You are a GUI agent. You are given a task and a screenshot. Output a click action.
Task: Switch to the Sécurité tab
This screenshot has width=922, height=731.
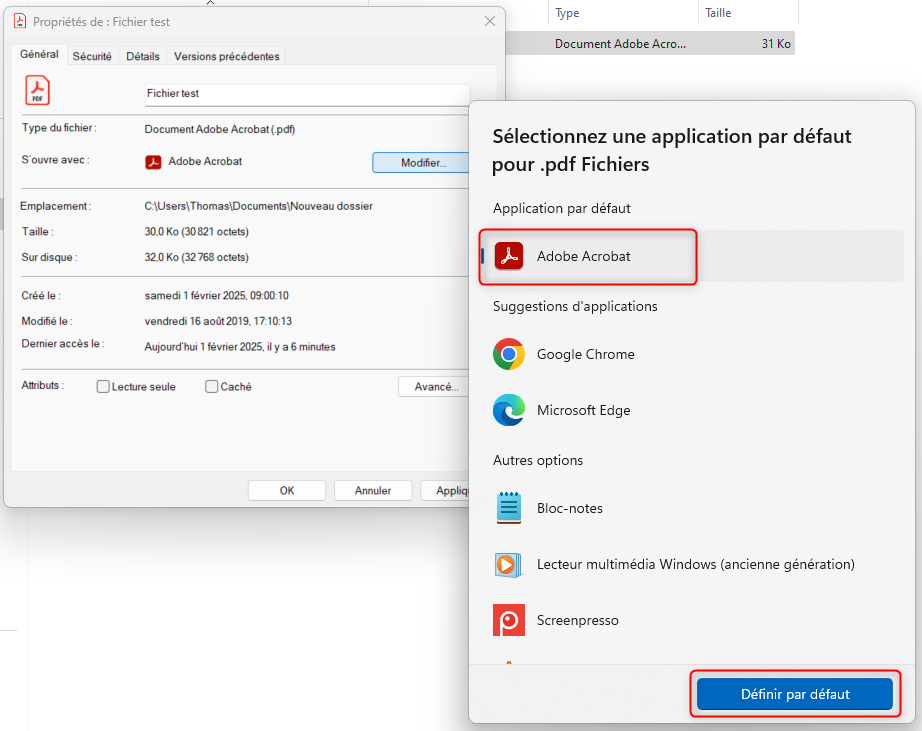click(92, 57)
